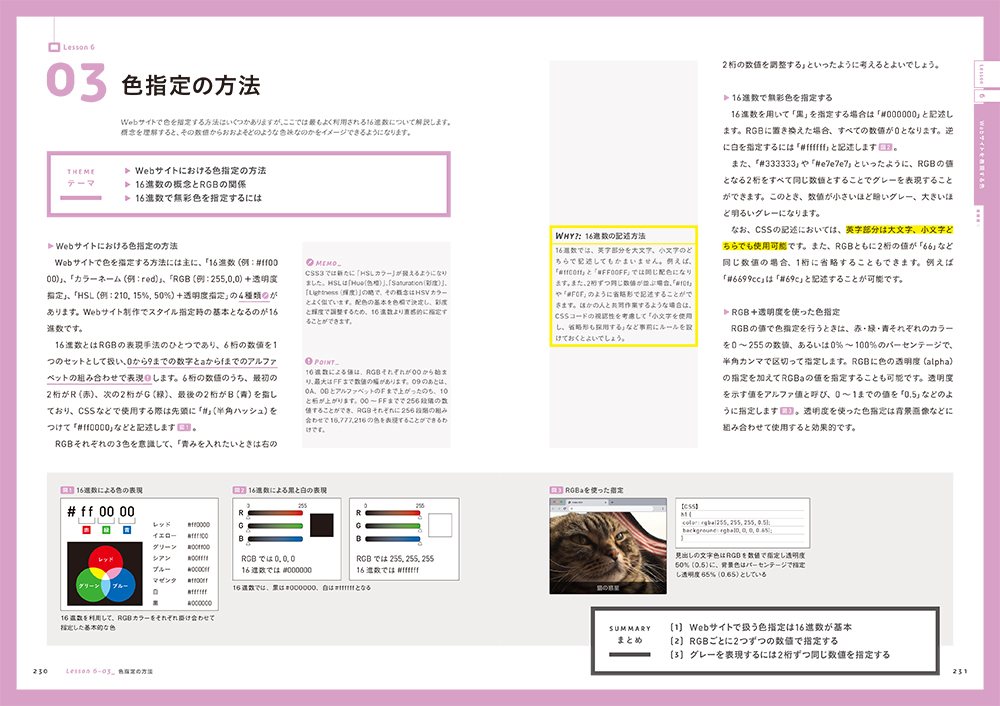Click the white color preview square
1000x706 pixels.
440,525
